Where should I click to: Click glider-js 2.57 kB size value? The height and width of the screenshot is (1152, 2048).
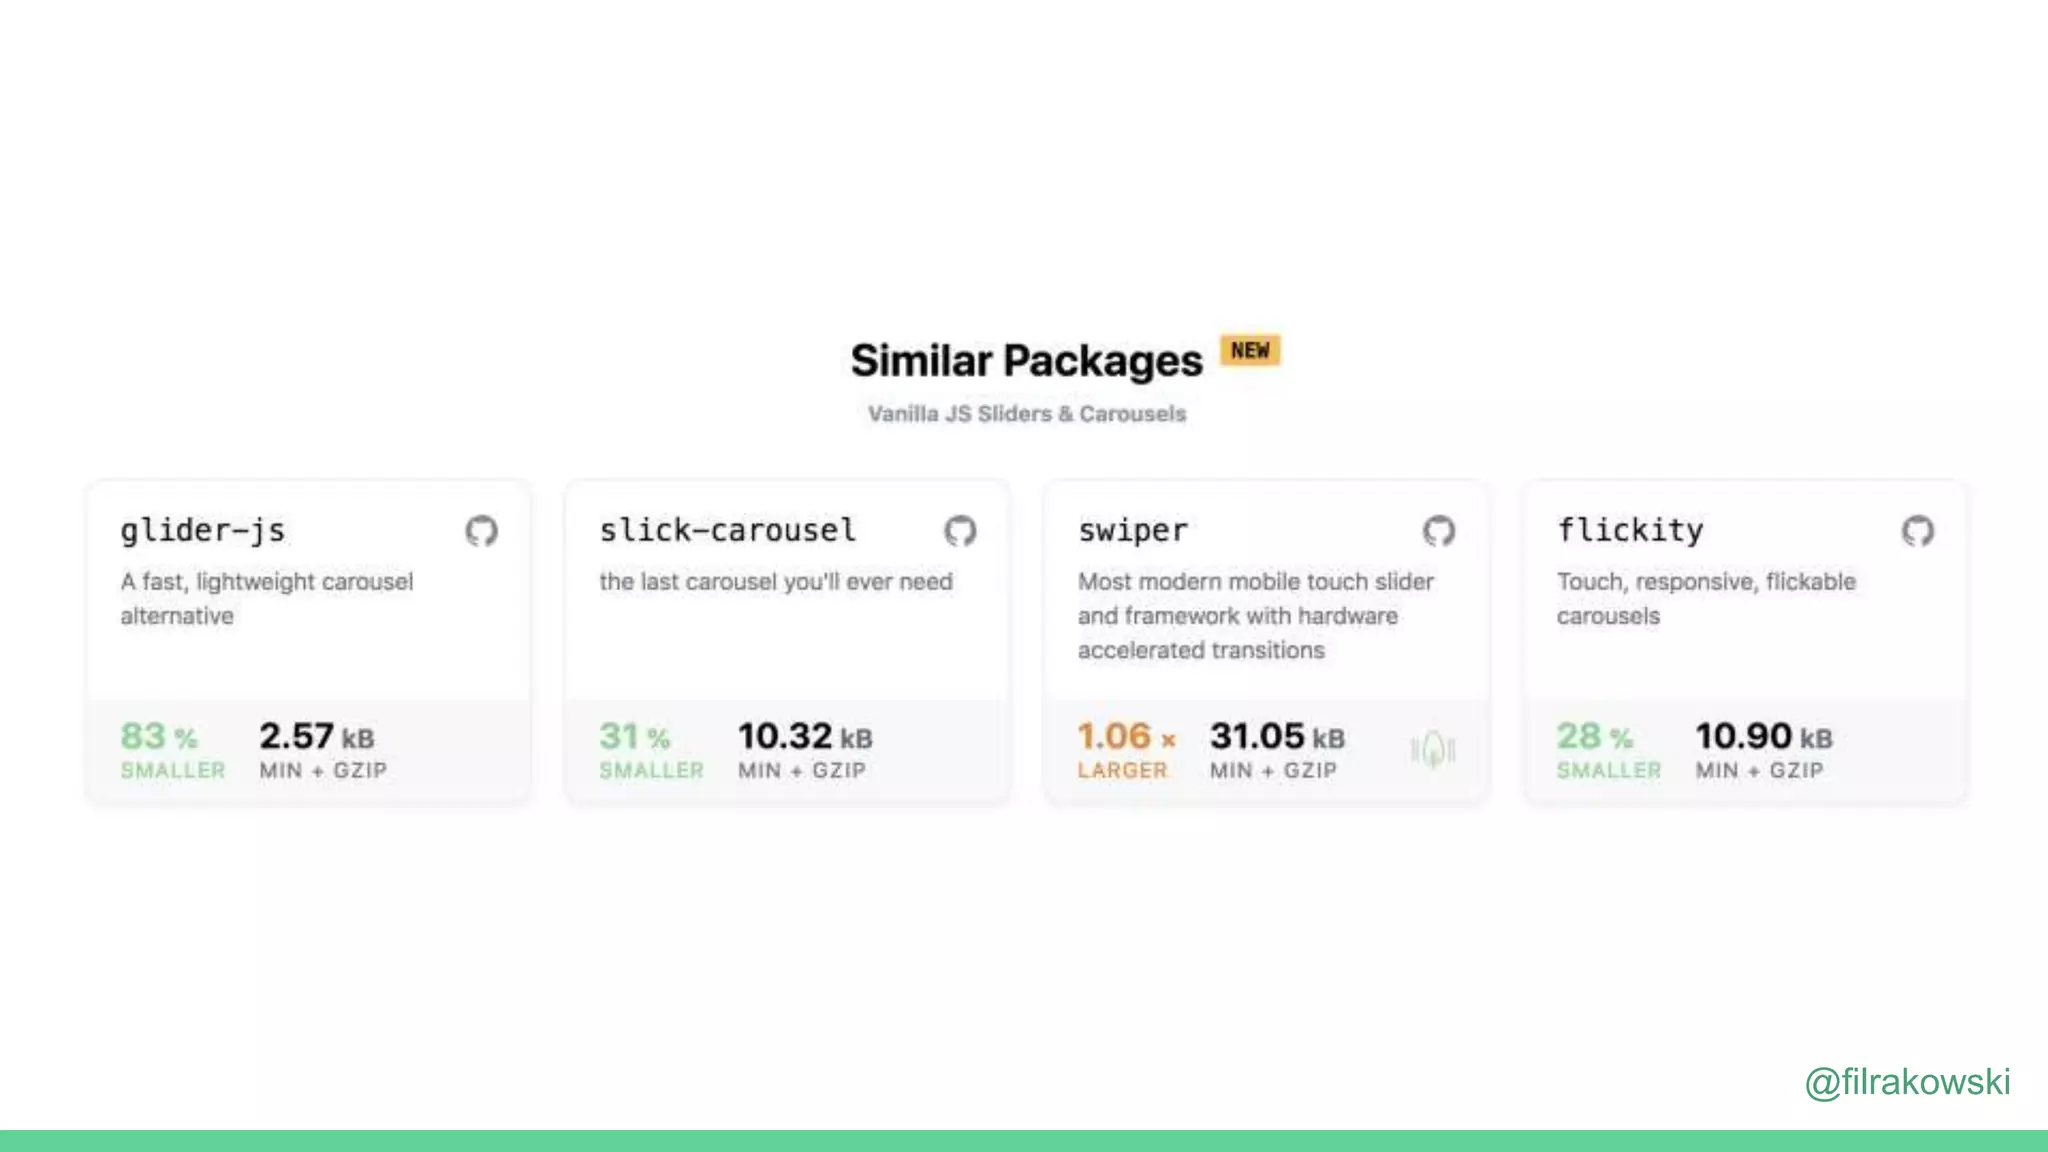click(x=317, y=737)
